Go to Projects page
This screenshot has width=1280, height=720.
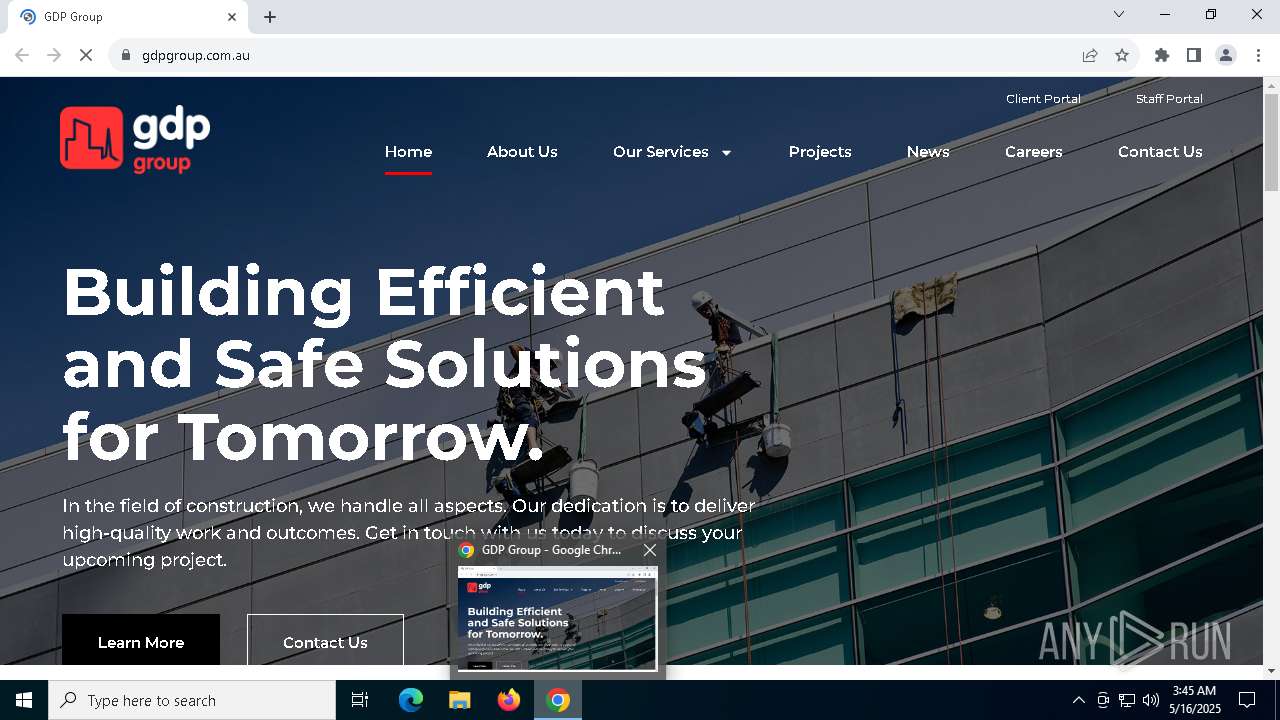[820, 152]
